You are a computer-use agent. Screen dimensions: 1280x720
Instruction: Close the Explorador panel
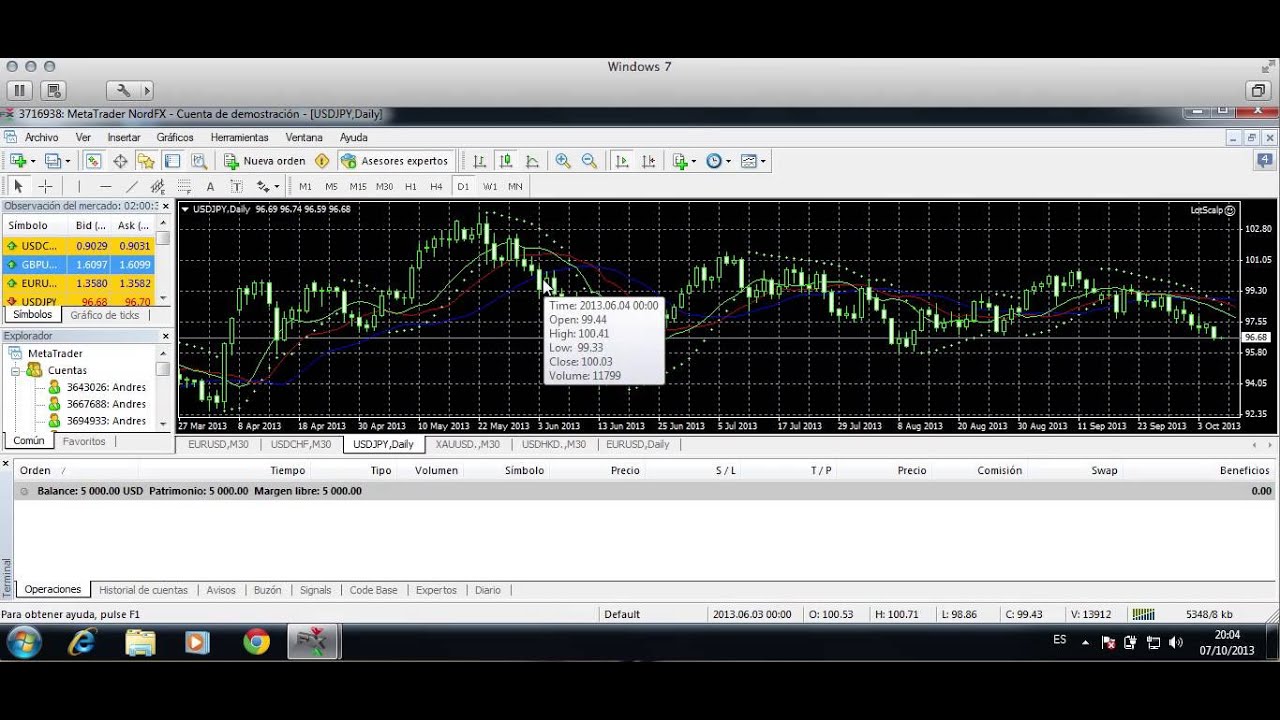[x=166, y=336]
